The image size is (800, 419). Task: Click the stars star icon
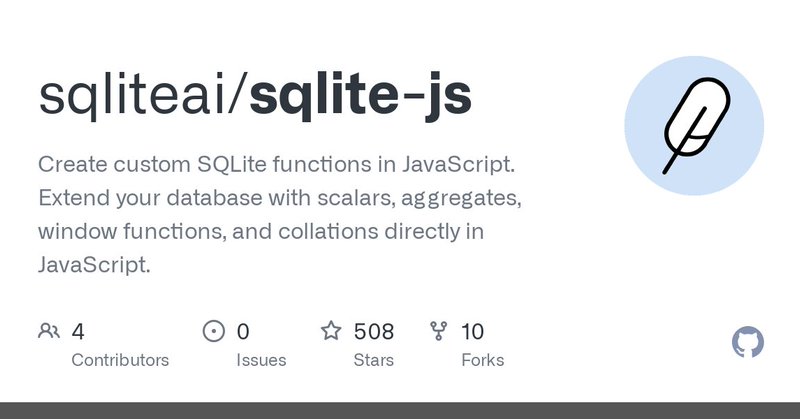331,331
